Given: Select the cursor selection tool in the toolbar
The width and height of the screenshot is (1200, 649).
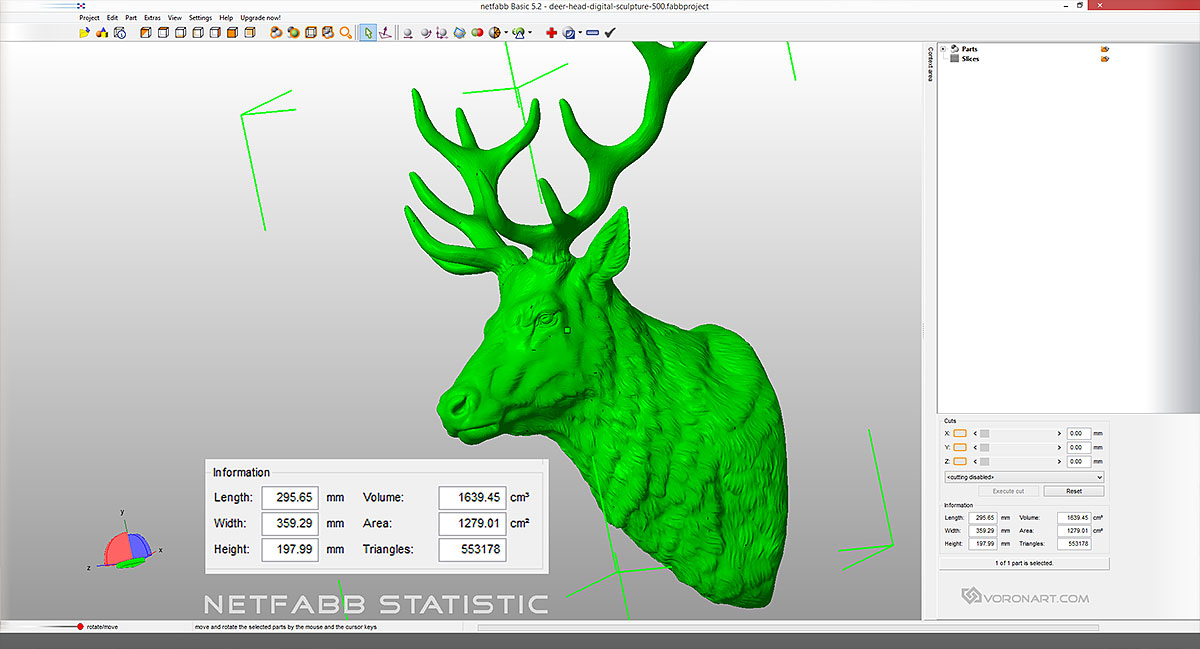Looking at the screenshot, I should tap(366, 32).
